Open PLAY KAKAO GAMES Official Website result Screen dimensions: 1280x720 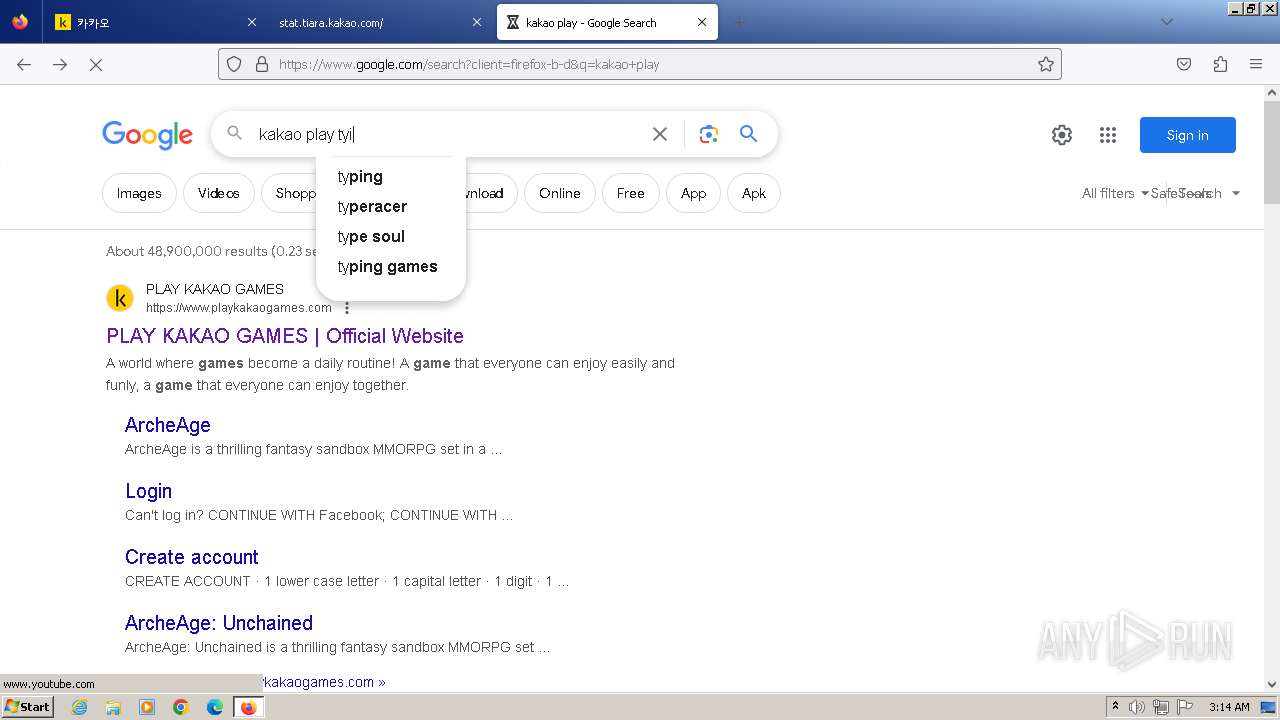[x=285, y=336]
